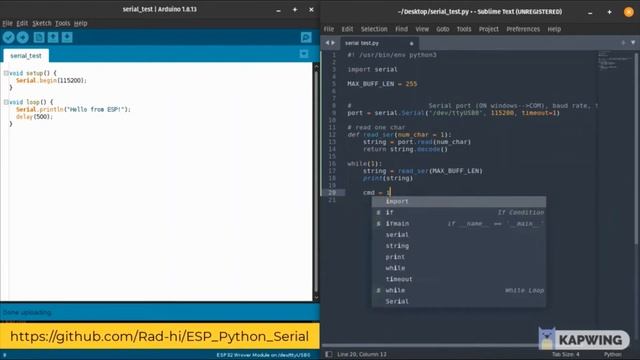The width and height of the screenshot is (640, 360).
Task: Create a New sketch in Arduino toolbar
Action: pos(39,38)
